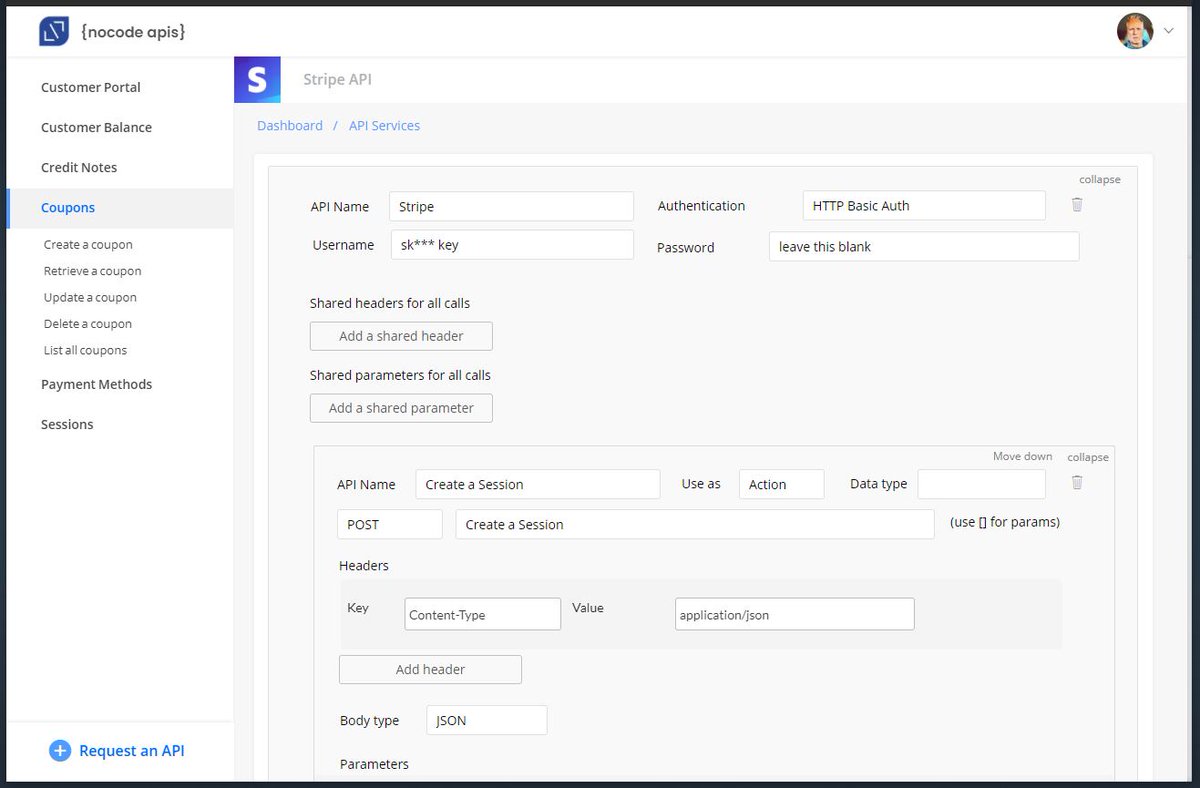Open Sessions in sidebar

67,424
